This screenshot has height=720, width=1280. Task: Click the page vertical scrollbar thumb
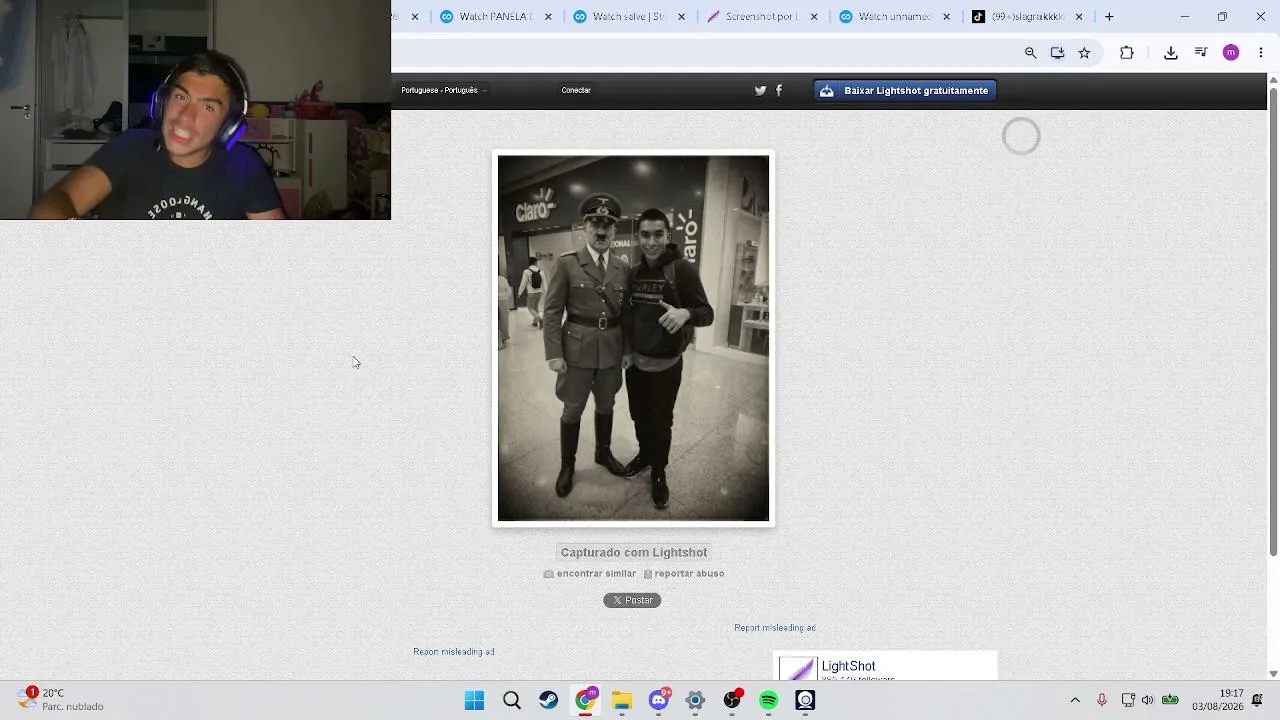tap(1273, 322)
